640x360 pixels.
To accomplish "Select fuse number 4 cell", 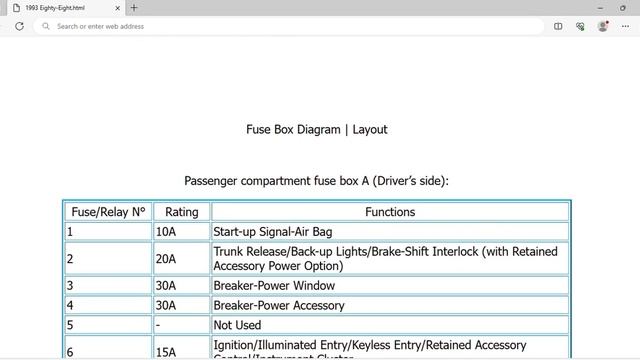I will pos(108,305).
